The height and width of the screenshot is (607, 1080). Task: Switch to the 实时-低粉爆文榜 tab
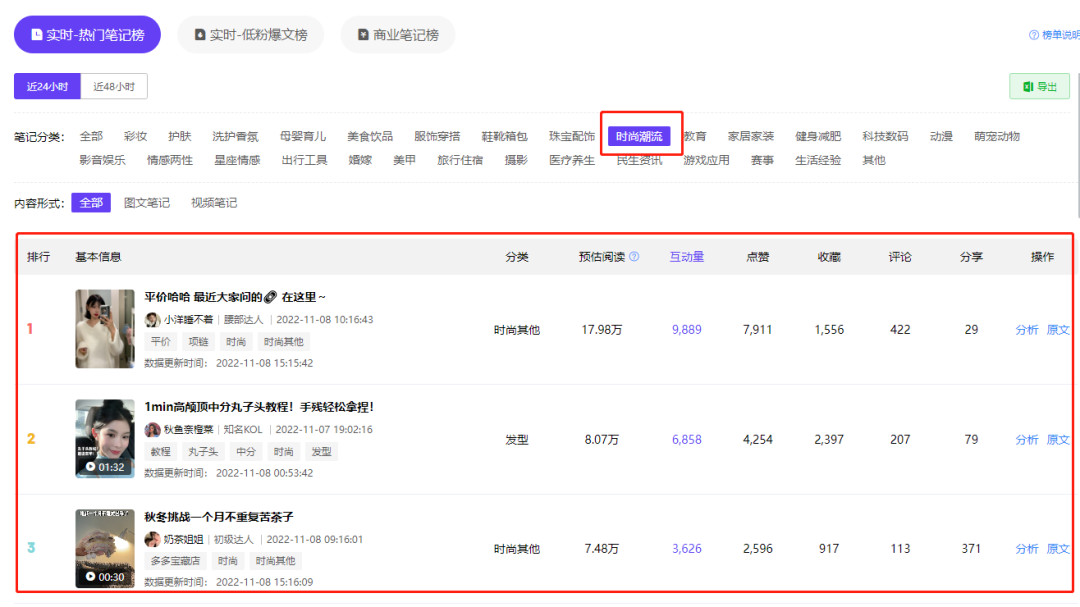click(251, 34)
